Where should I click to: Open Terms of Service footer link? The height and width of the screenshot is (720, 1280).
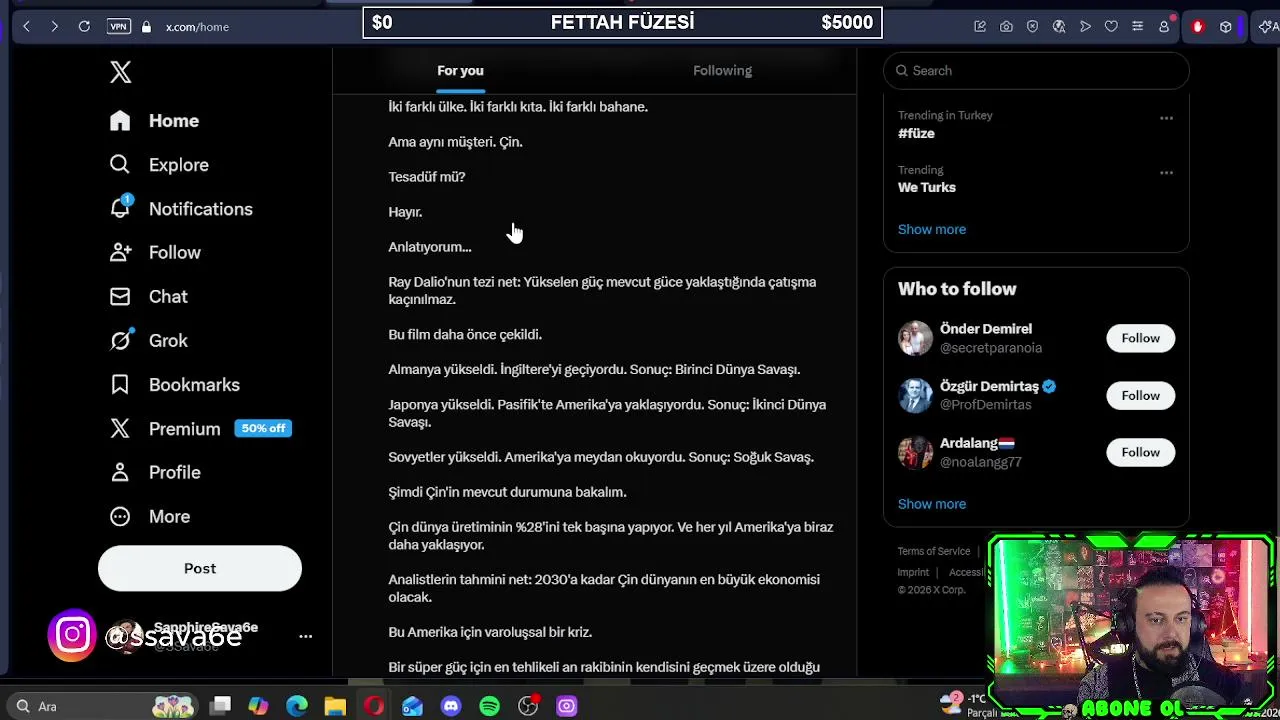click(933, 551)
